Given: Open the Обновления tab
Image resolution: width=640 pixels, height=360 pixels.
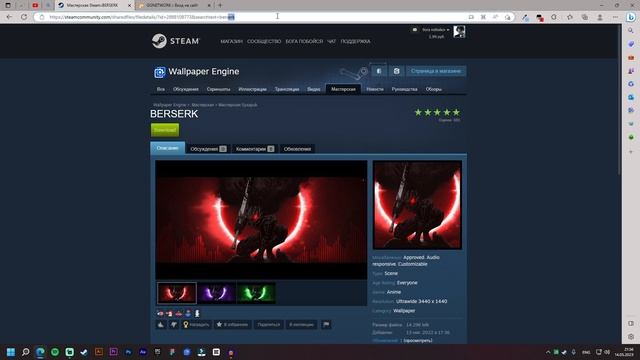Looking at the screenshot, I should pyautogui.click(x=297, y=149).
